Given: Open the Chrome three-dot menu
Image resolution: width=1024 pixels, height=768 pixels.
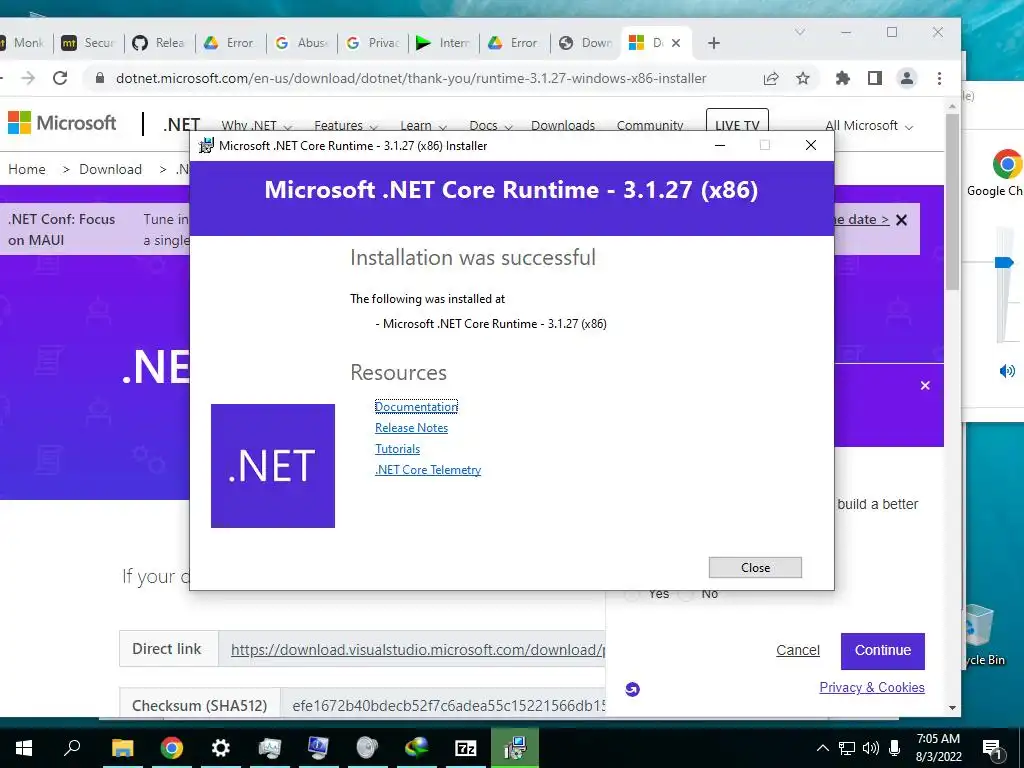Looking at the screenshot, I should 939,78.
